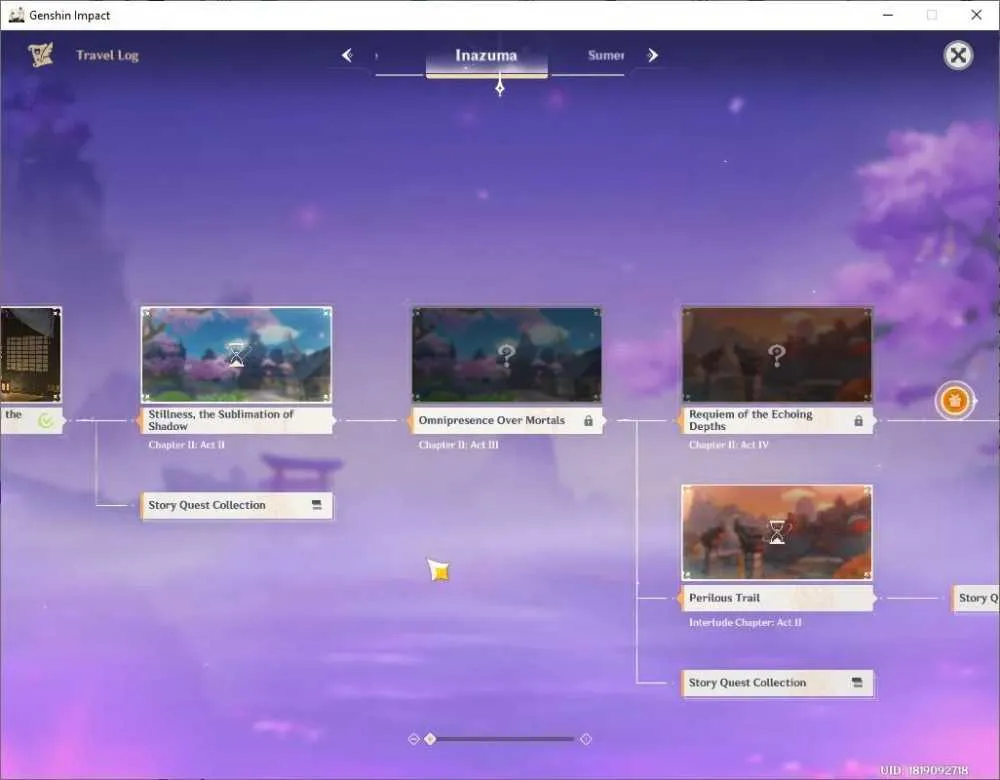
Task: Open the Stillness, the Sublimation of Shadow thumbnail
Action: point(236,355)
